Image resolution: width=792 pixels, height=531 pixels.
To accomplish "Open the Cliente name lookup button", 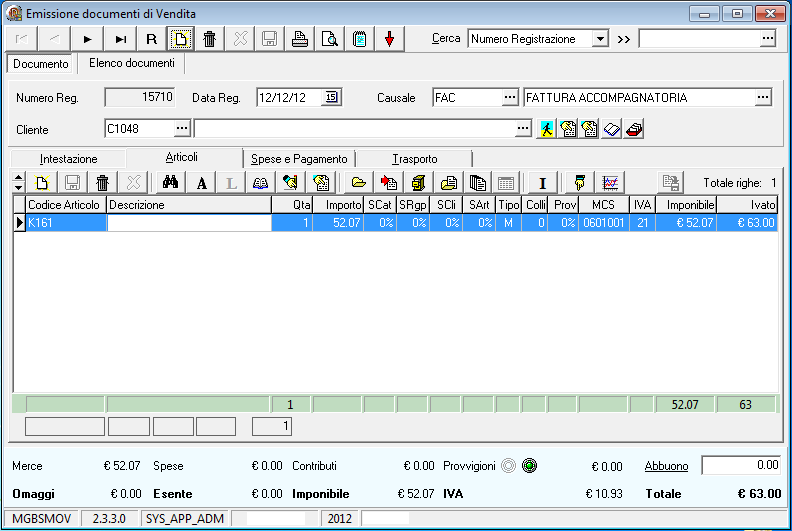I will tap(523, 129).
